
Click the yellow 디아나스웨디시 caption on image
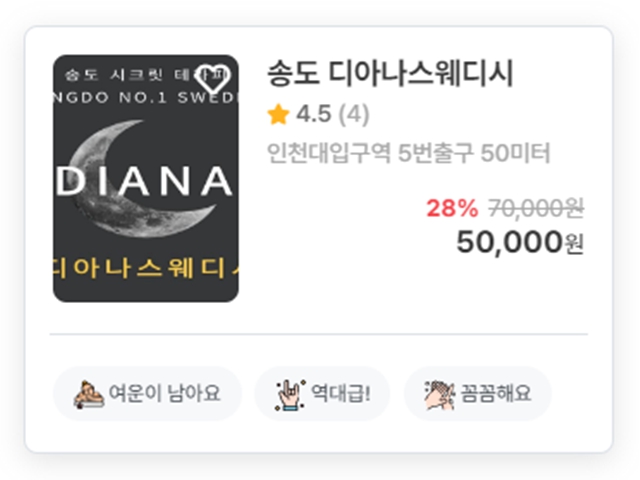pyautogui.click(x=146, y=269)
